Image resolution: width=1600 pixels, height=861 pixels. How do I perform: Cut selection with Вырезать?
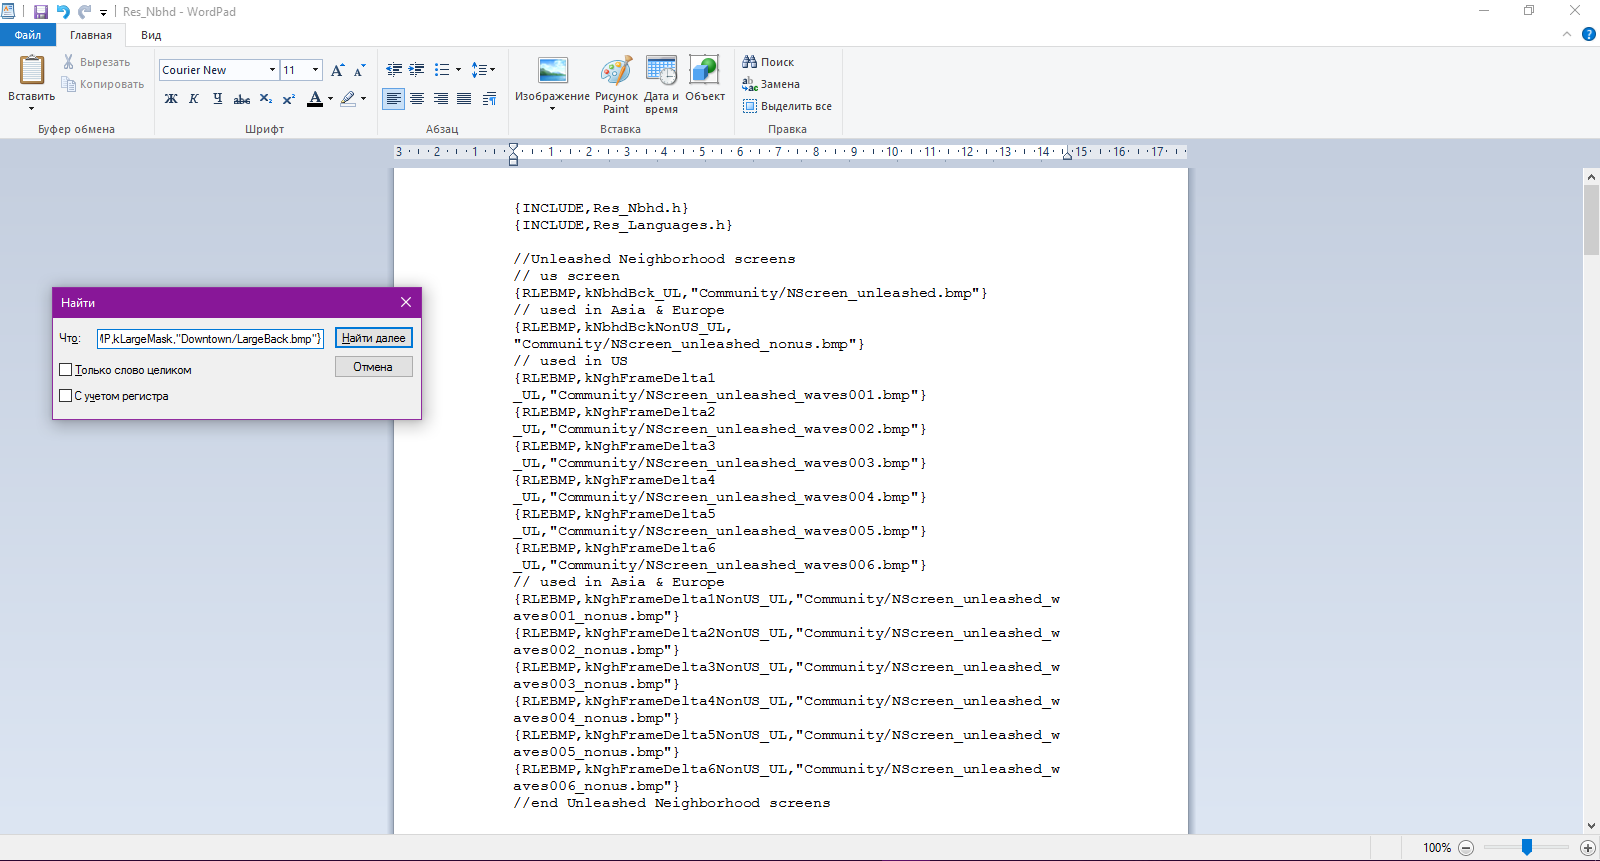tap(97, 62)
